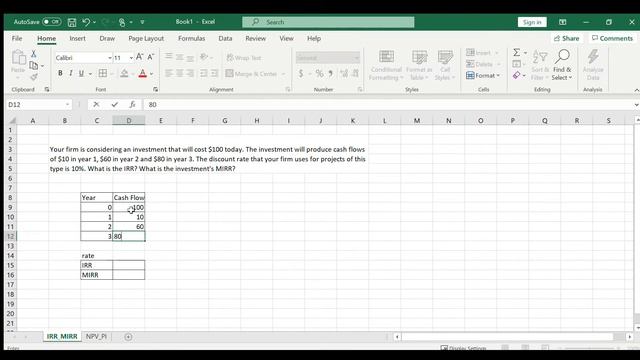Click the Font Color red A
The image size is (640, 360).
[x=142, y=73]
